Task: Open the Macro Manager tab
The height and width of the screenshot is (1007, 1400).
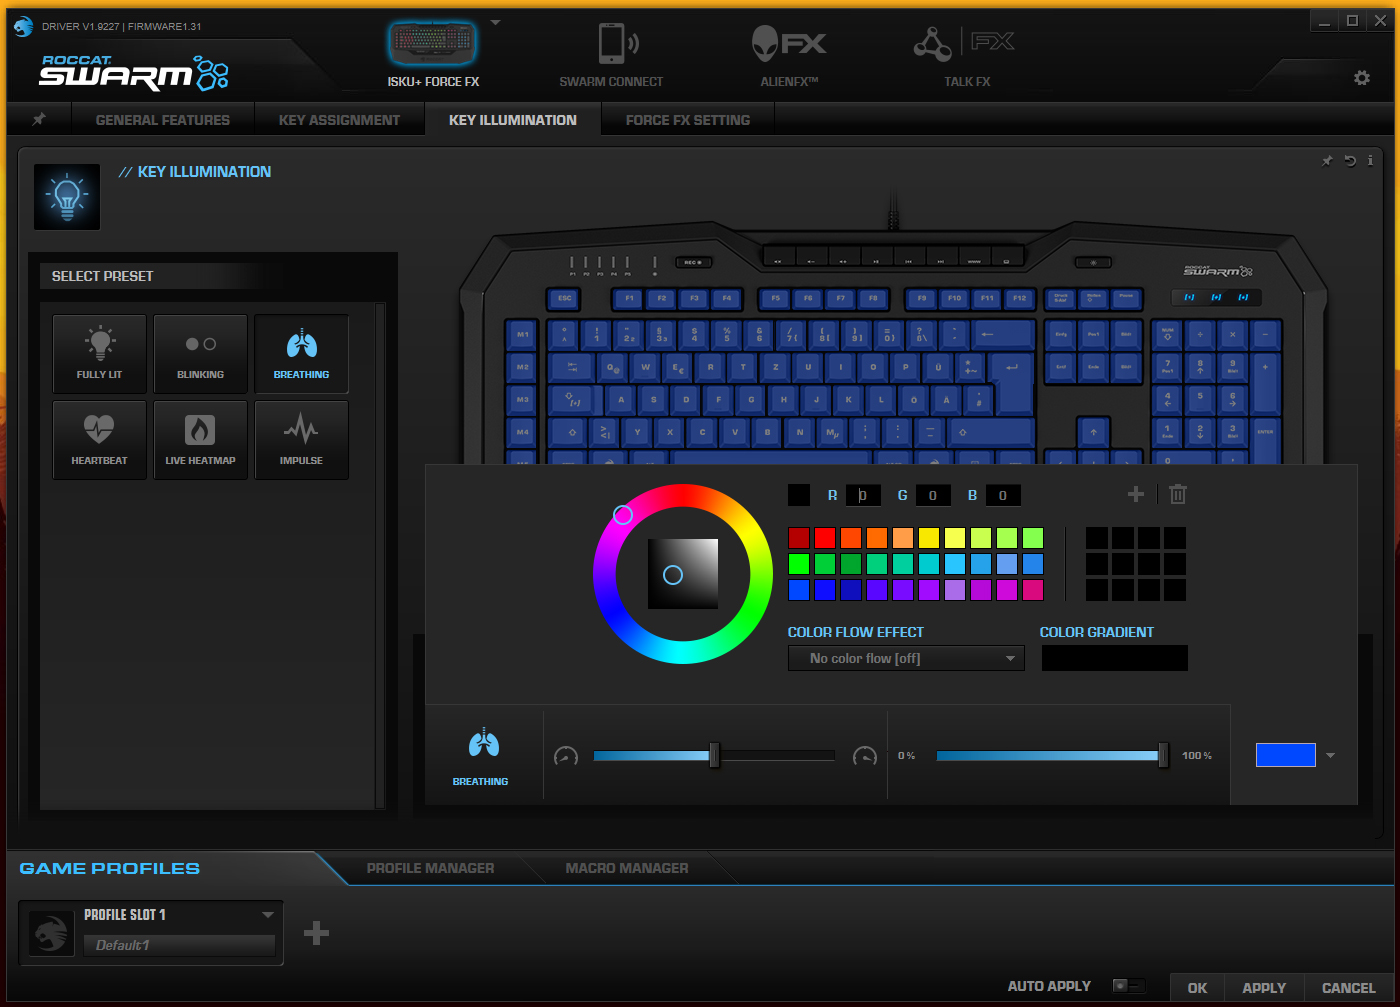Action: point(627,868)
